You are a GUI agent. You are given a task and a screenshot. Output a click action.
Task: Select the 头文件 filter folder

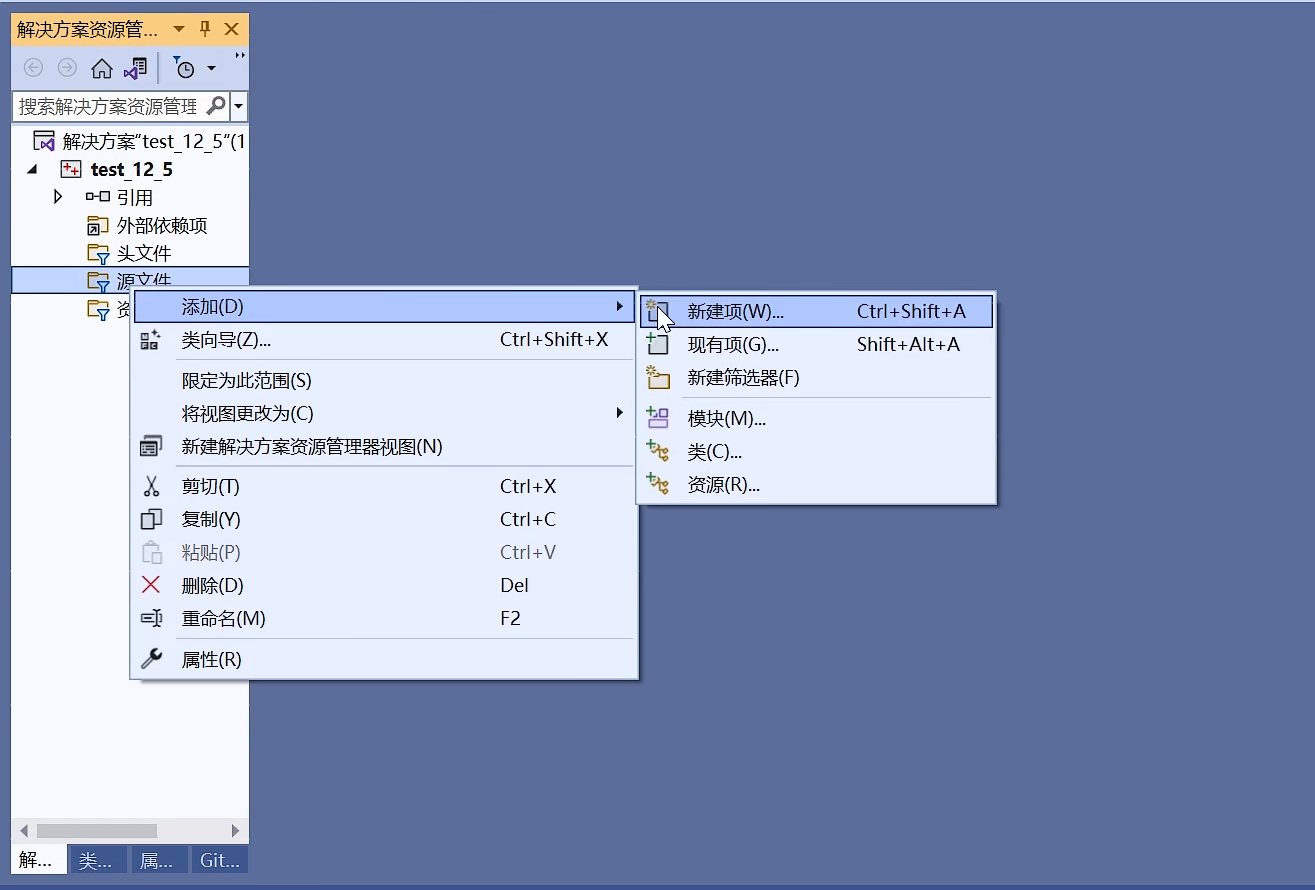click(144, 254)
